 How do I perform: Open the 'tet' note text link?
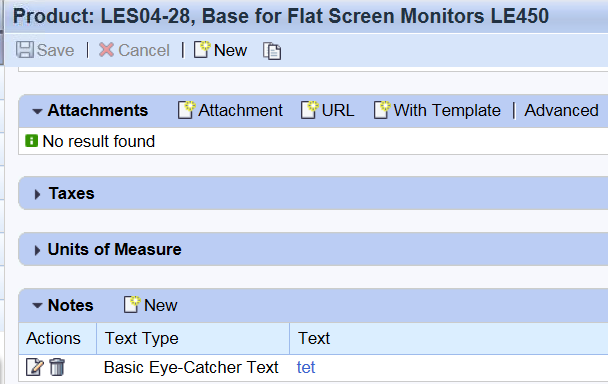tap(306, 367)
